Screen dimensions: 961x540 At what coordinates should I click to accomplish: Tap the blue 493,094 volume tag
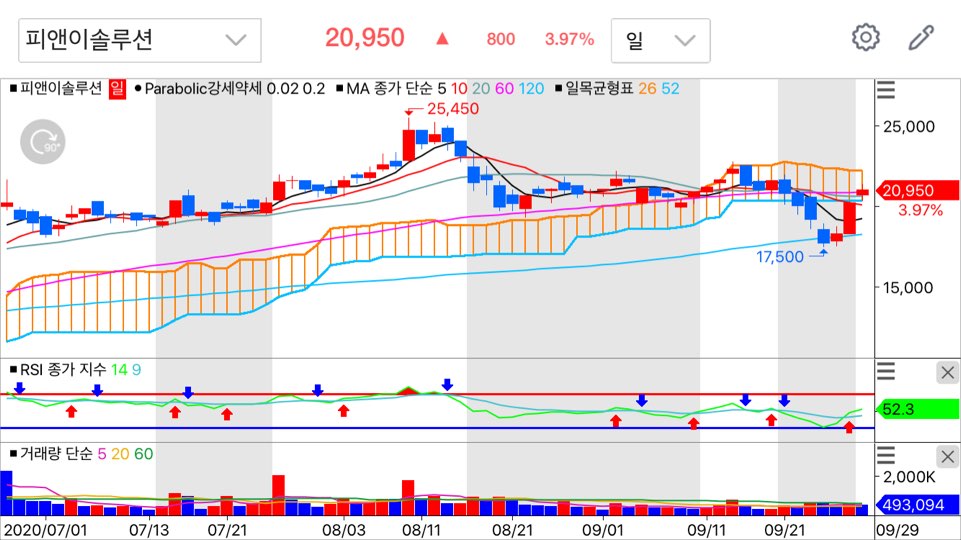tap(918, 505)
